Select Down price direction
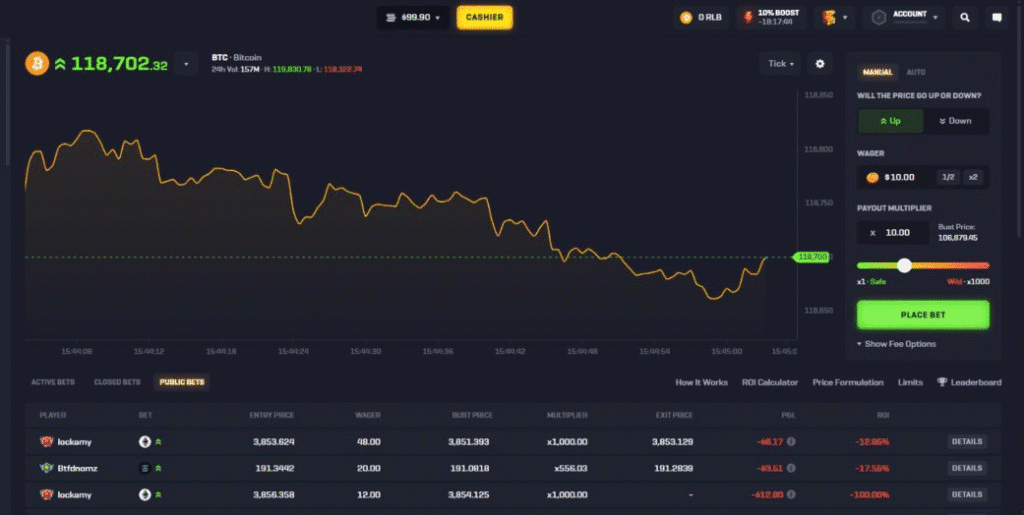1024x515 pixels. (x=954, y=121)
